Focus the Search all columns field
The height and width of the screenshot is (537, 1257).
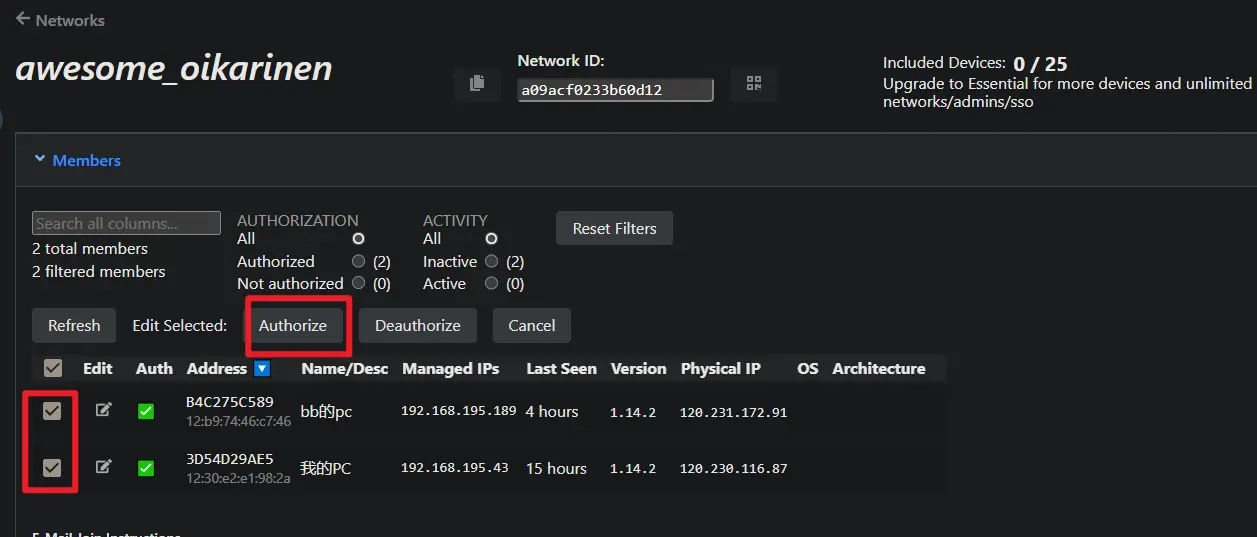[x=126, y=224]
